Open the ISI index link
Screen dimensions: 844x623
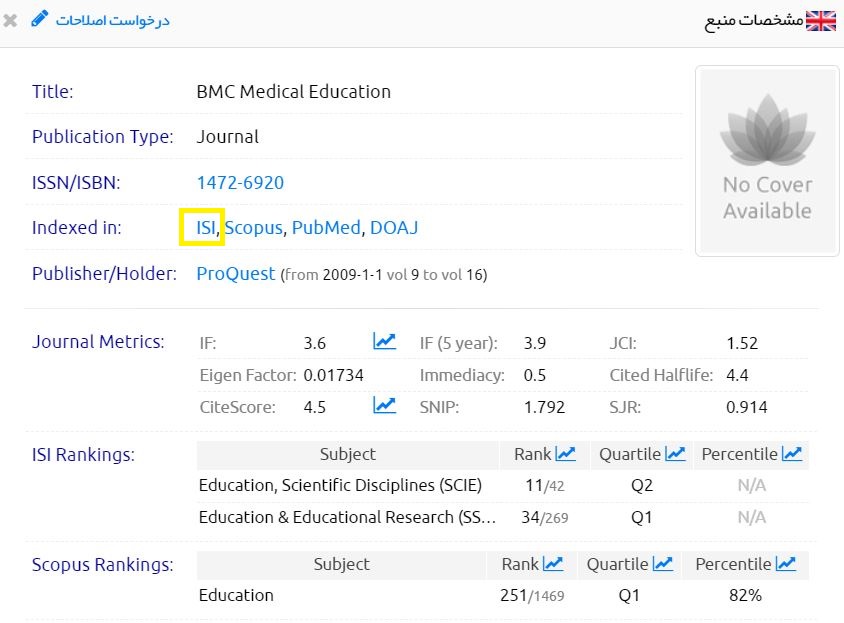(x=206, y=228)
